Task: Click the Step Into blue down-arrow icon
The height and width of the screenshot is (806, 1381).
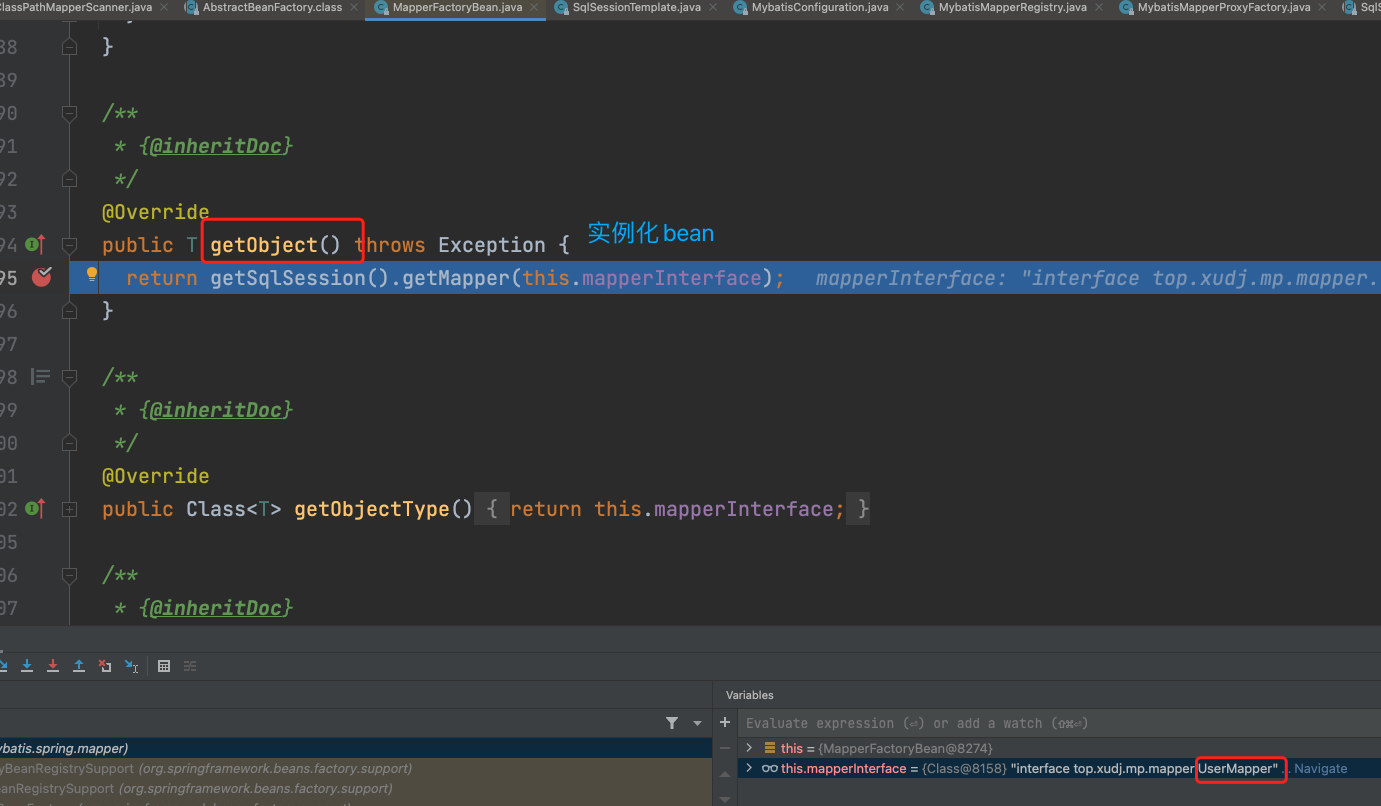Action: 27,666
